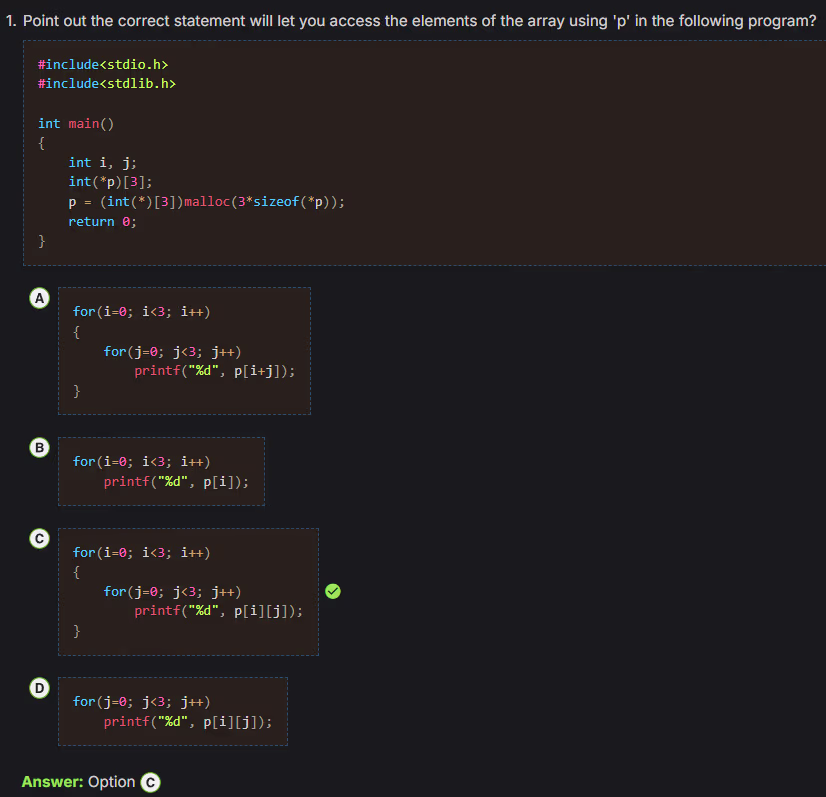The width and height of the screenshot is (826, 797).
Task: Click the #include<stdio.h> line
Action: pyautogui.click(x=102, y=64)
